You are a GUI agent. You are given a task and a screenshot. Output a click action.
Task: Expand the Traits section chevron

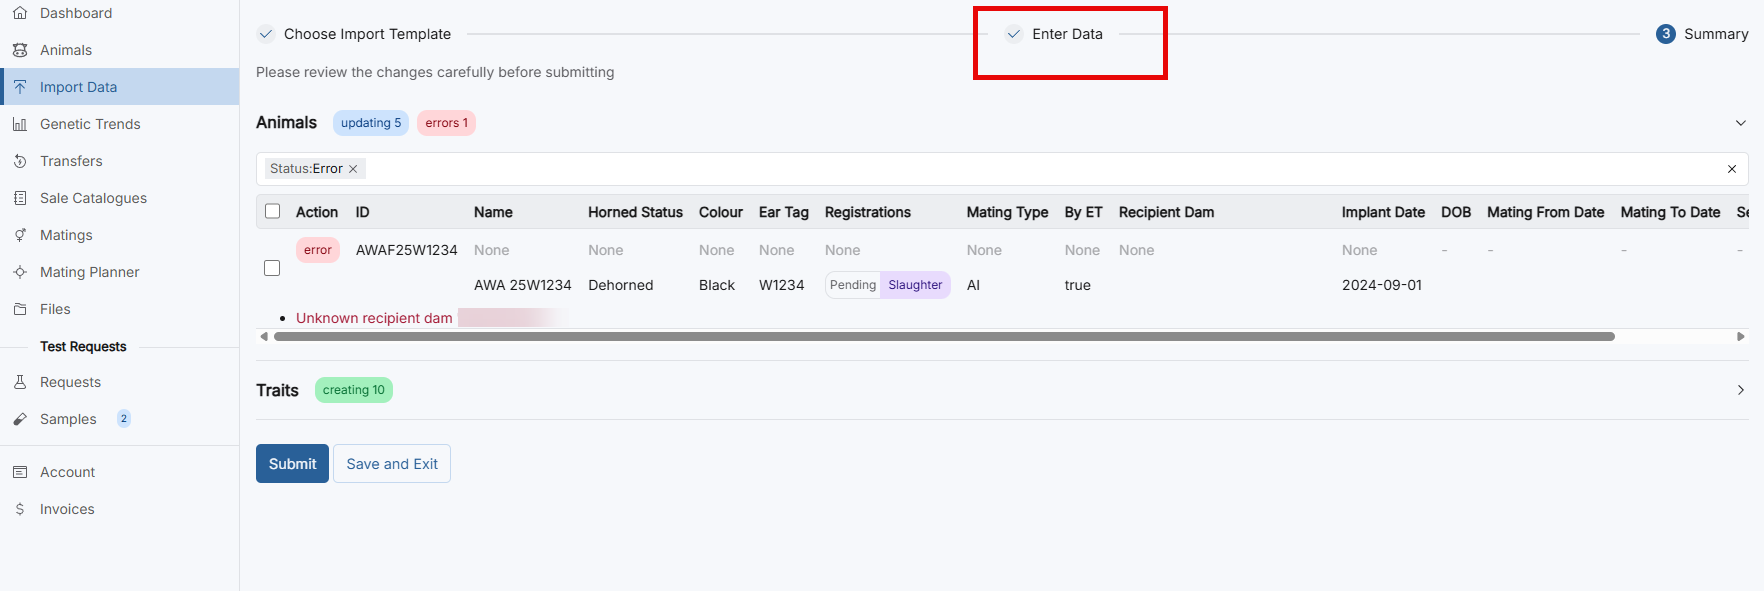(x=1740, y=390)
